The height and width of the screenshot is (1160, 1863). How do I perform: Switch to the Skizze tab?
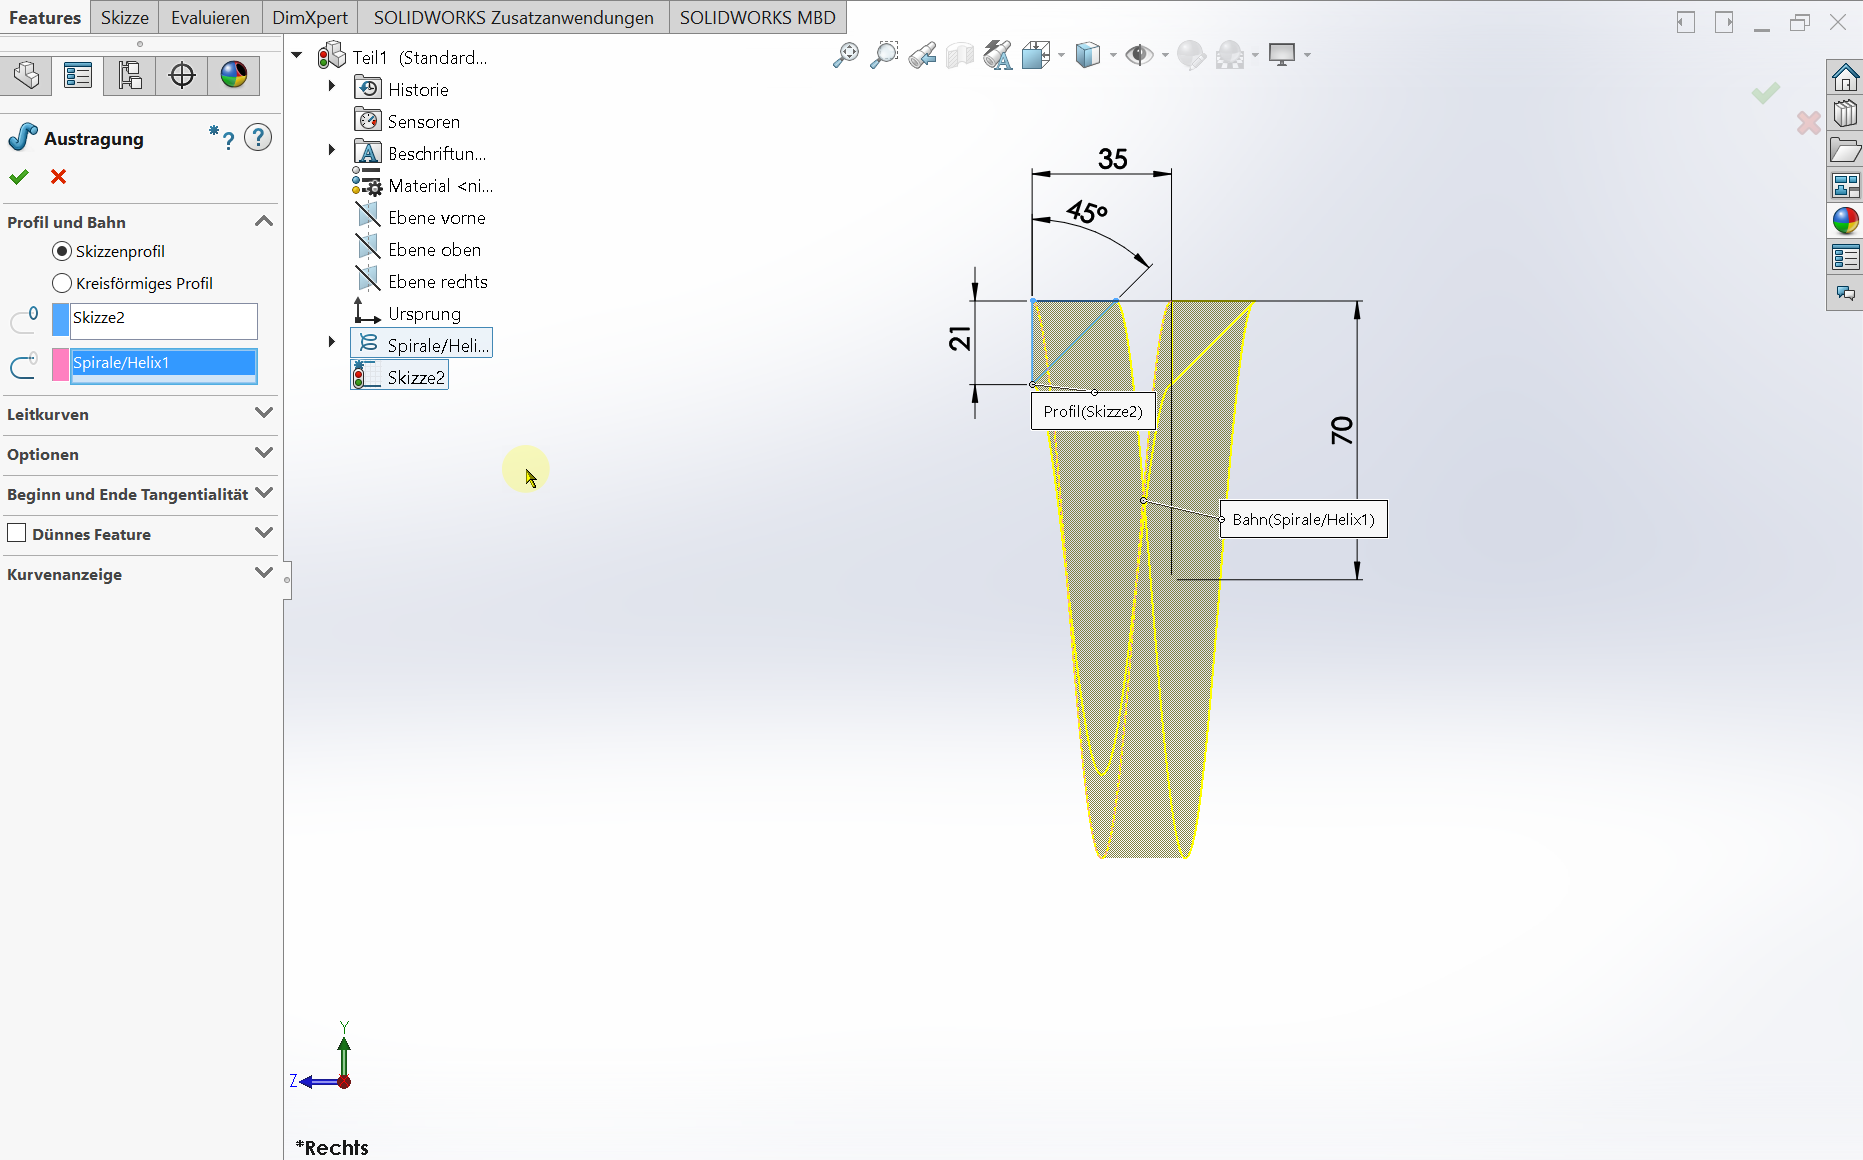125,18
